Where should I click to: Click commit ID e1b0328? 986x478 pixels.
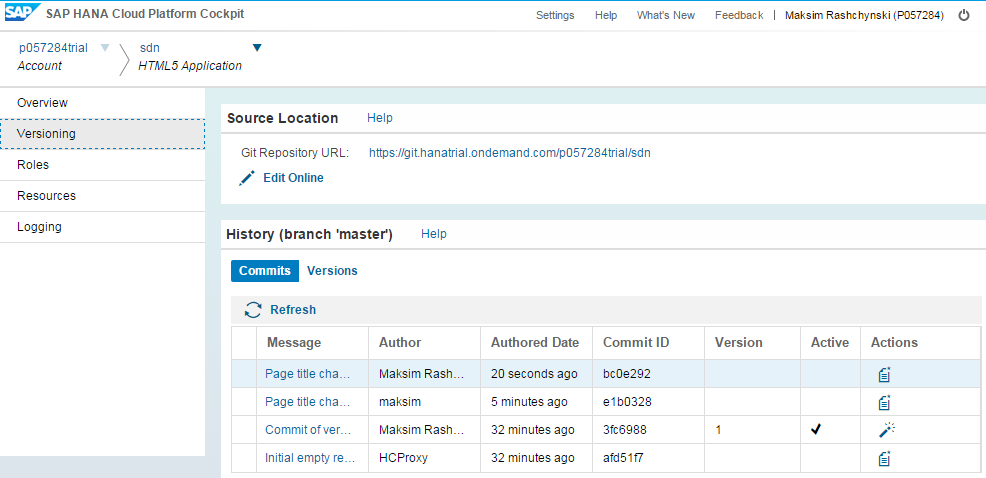pyautogui.click(x=627, y=401)
